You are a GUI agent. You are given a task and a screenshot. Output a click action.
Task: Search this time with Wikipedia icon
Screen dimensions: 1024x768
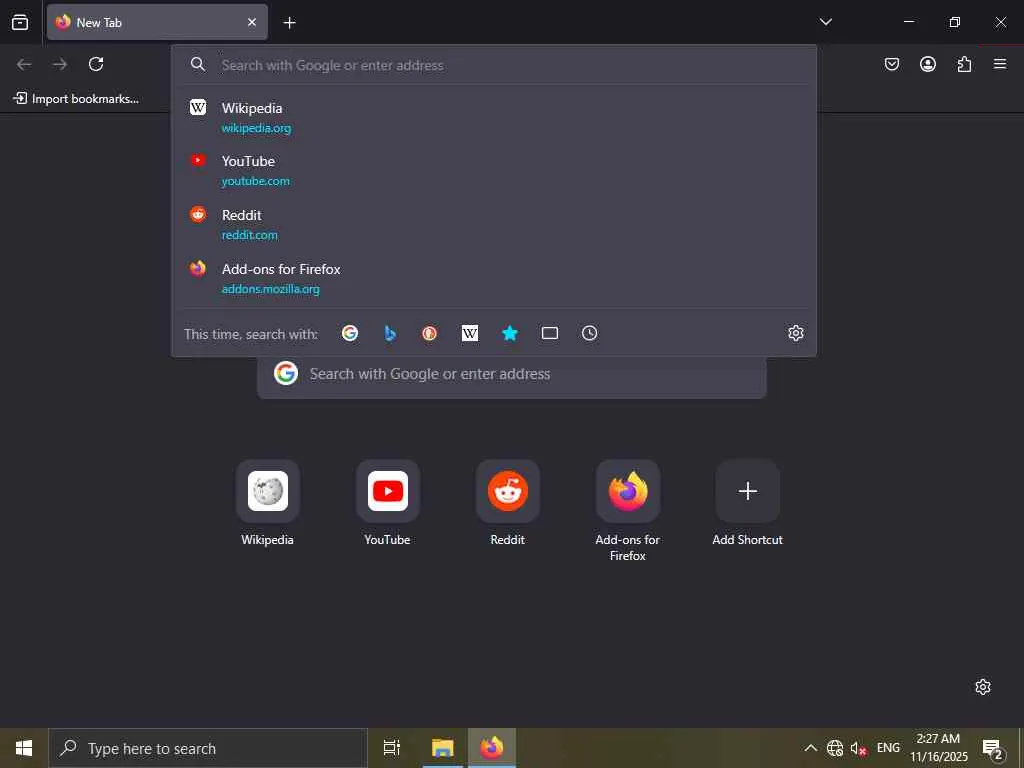(470, 334)
